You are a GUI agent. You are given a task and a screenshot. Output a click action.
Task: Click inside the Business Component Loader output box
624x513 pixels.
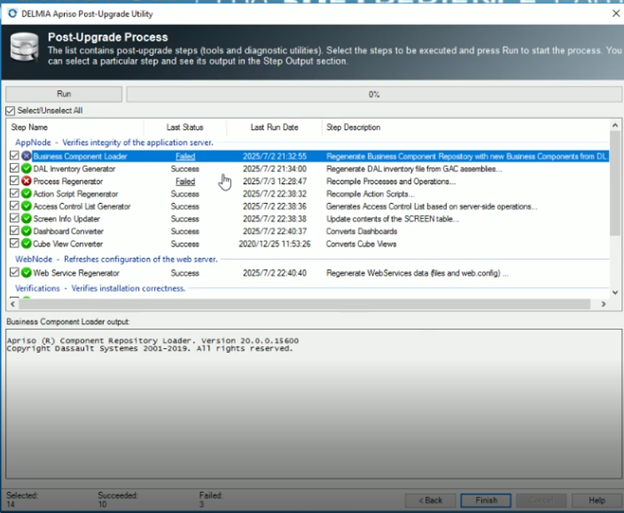click(x=314, y=404)
